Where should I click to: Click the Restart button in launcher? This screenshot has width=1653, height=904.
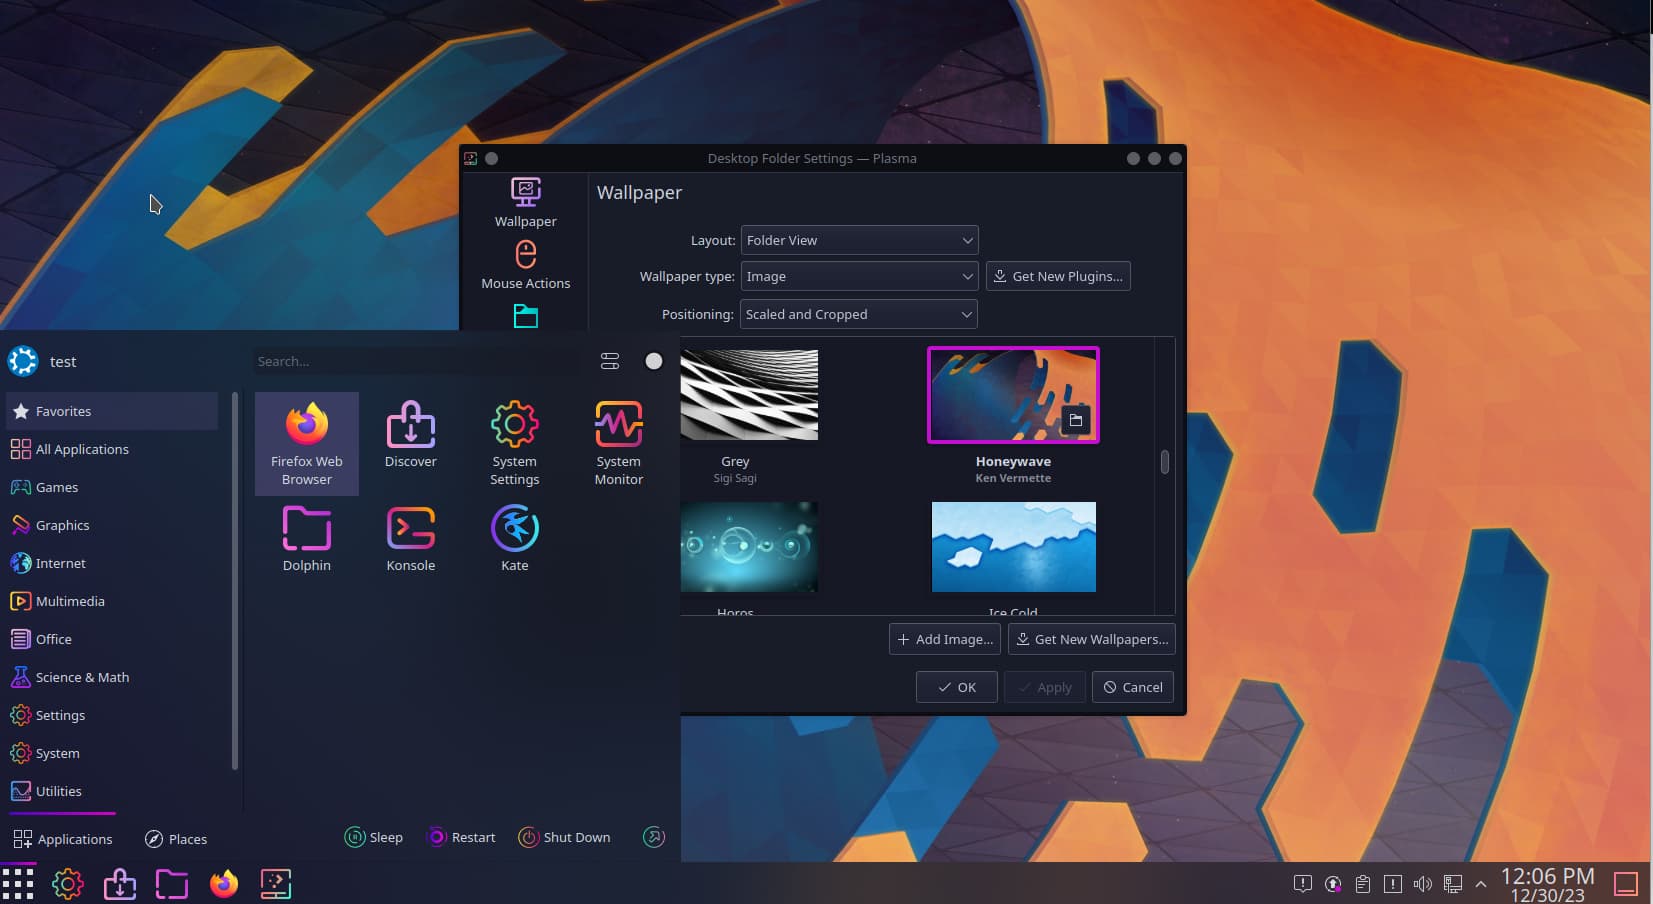coord(461,837)
